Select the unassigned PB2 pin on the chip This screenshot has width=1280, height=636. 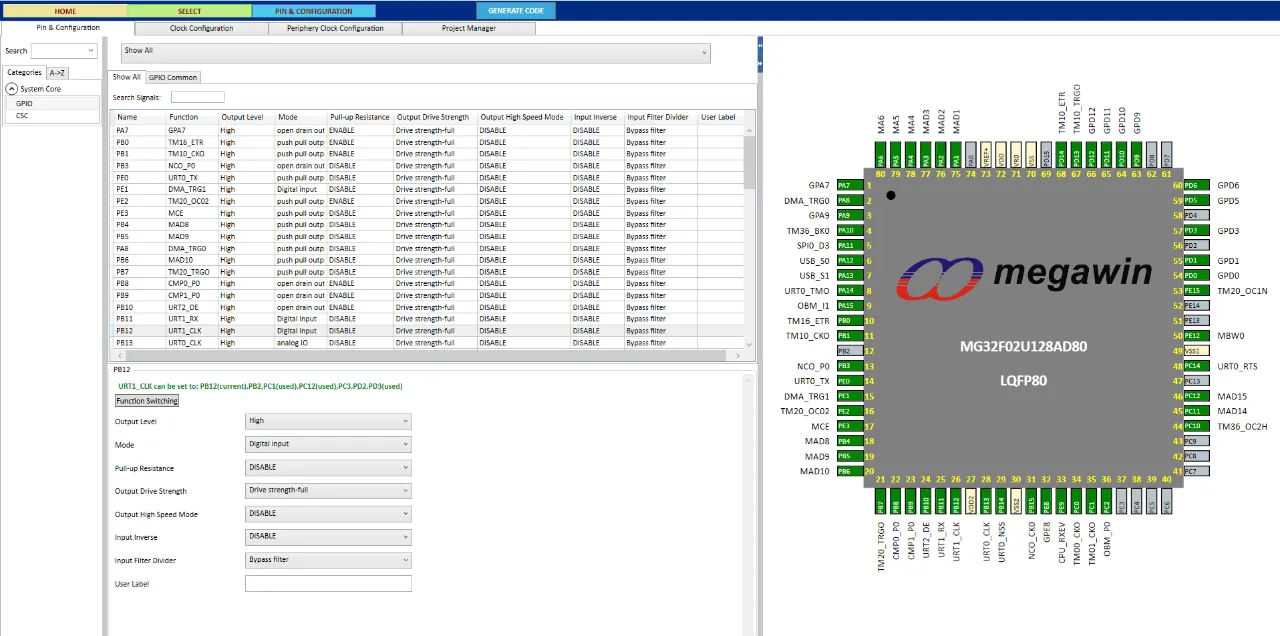[849, 351]
